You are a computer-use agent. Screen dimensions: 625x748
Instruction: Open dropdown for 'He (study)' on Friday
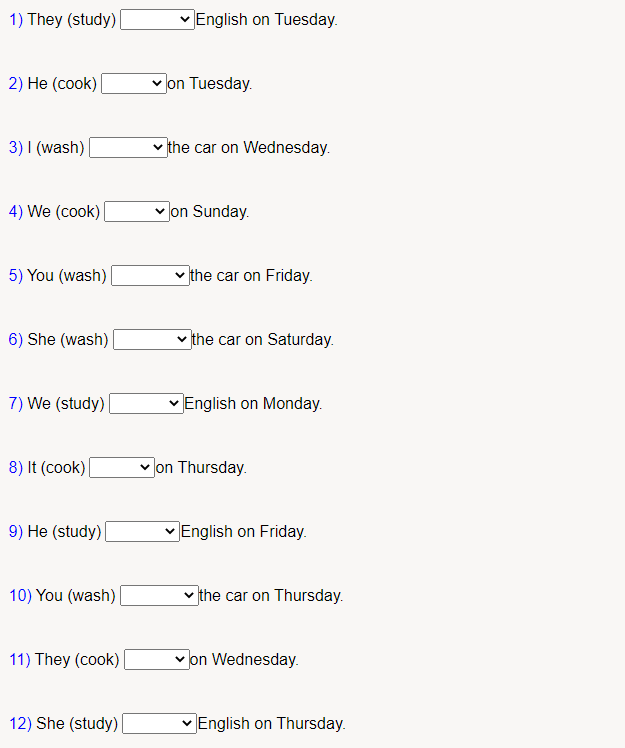tap(142, 532)
